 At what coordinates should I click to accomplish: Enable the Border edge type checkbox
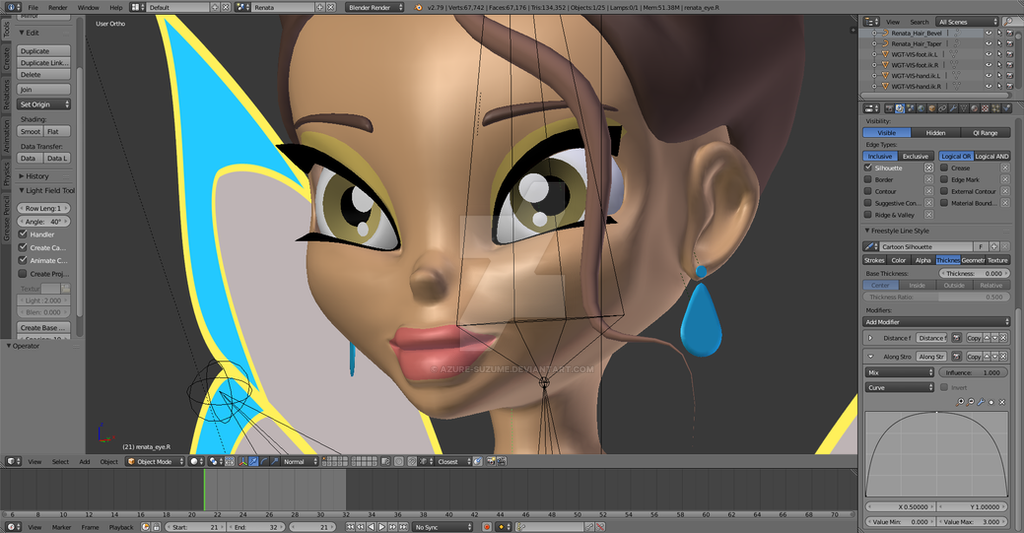tap(868, 180)
